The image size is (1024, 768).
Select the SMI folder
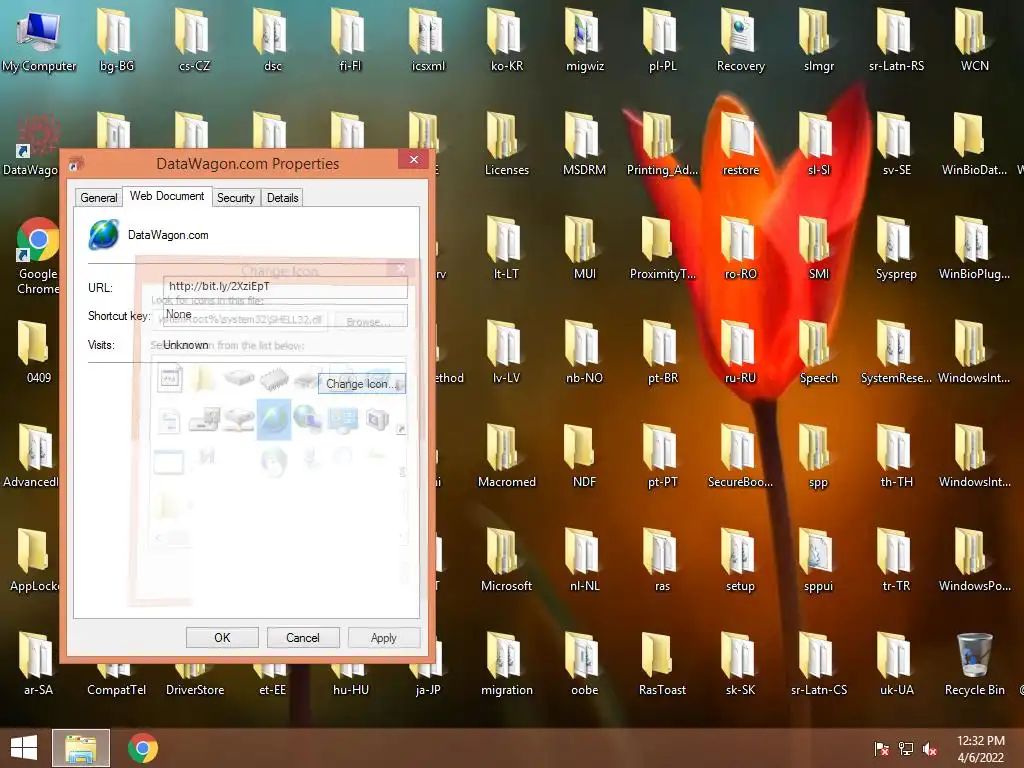click(818, 248)
